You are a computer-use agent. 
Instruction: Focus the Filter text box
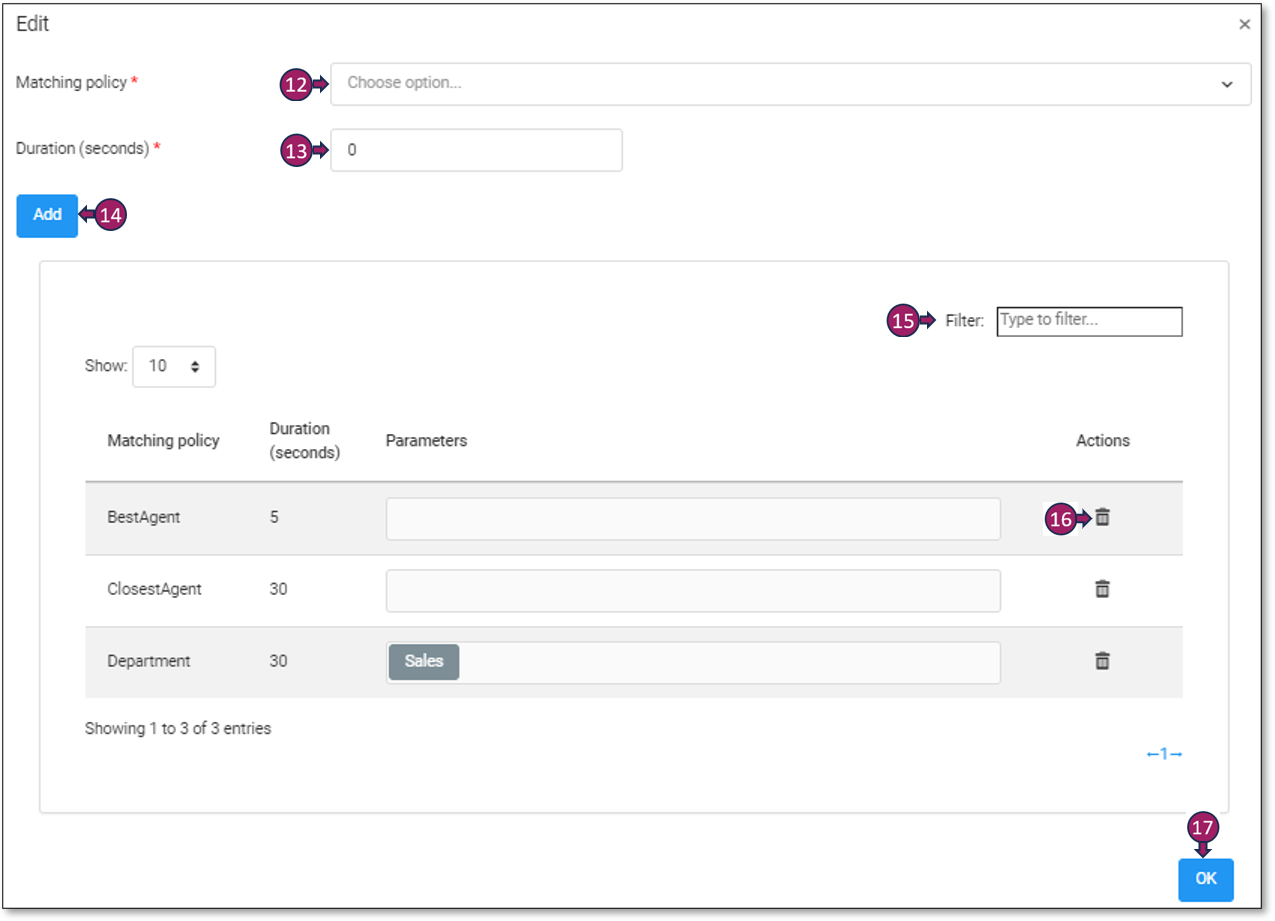(1089, 321)
